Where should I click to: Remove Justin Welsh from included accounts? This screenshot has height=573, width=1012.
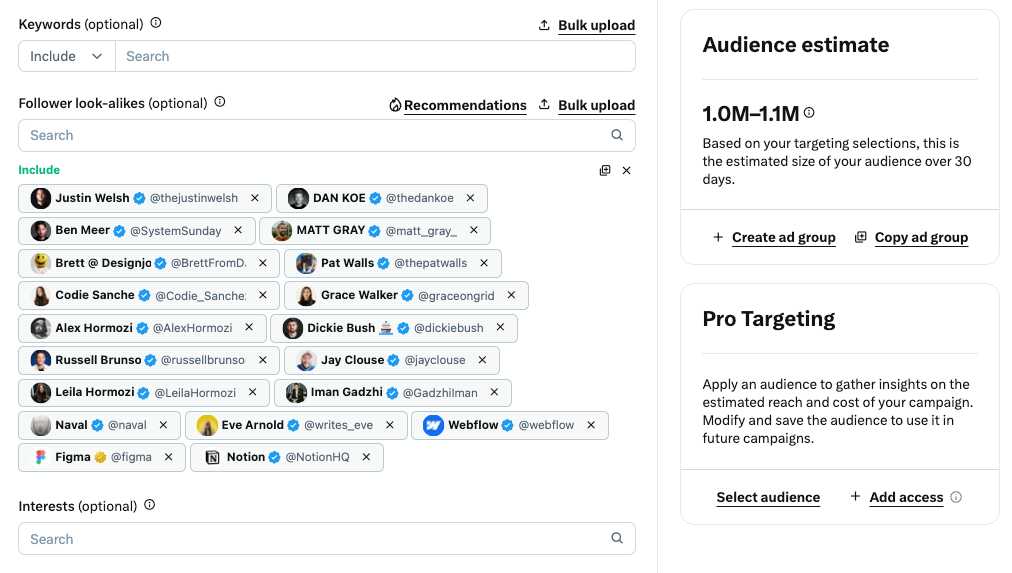[255, 198]
